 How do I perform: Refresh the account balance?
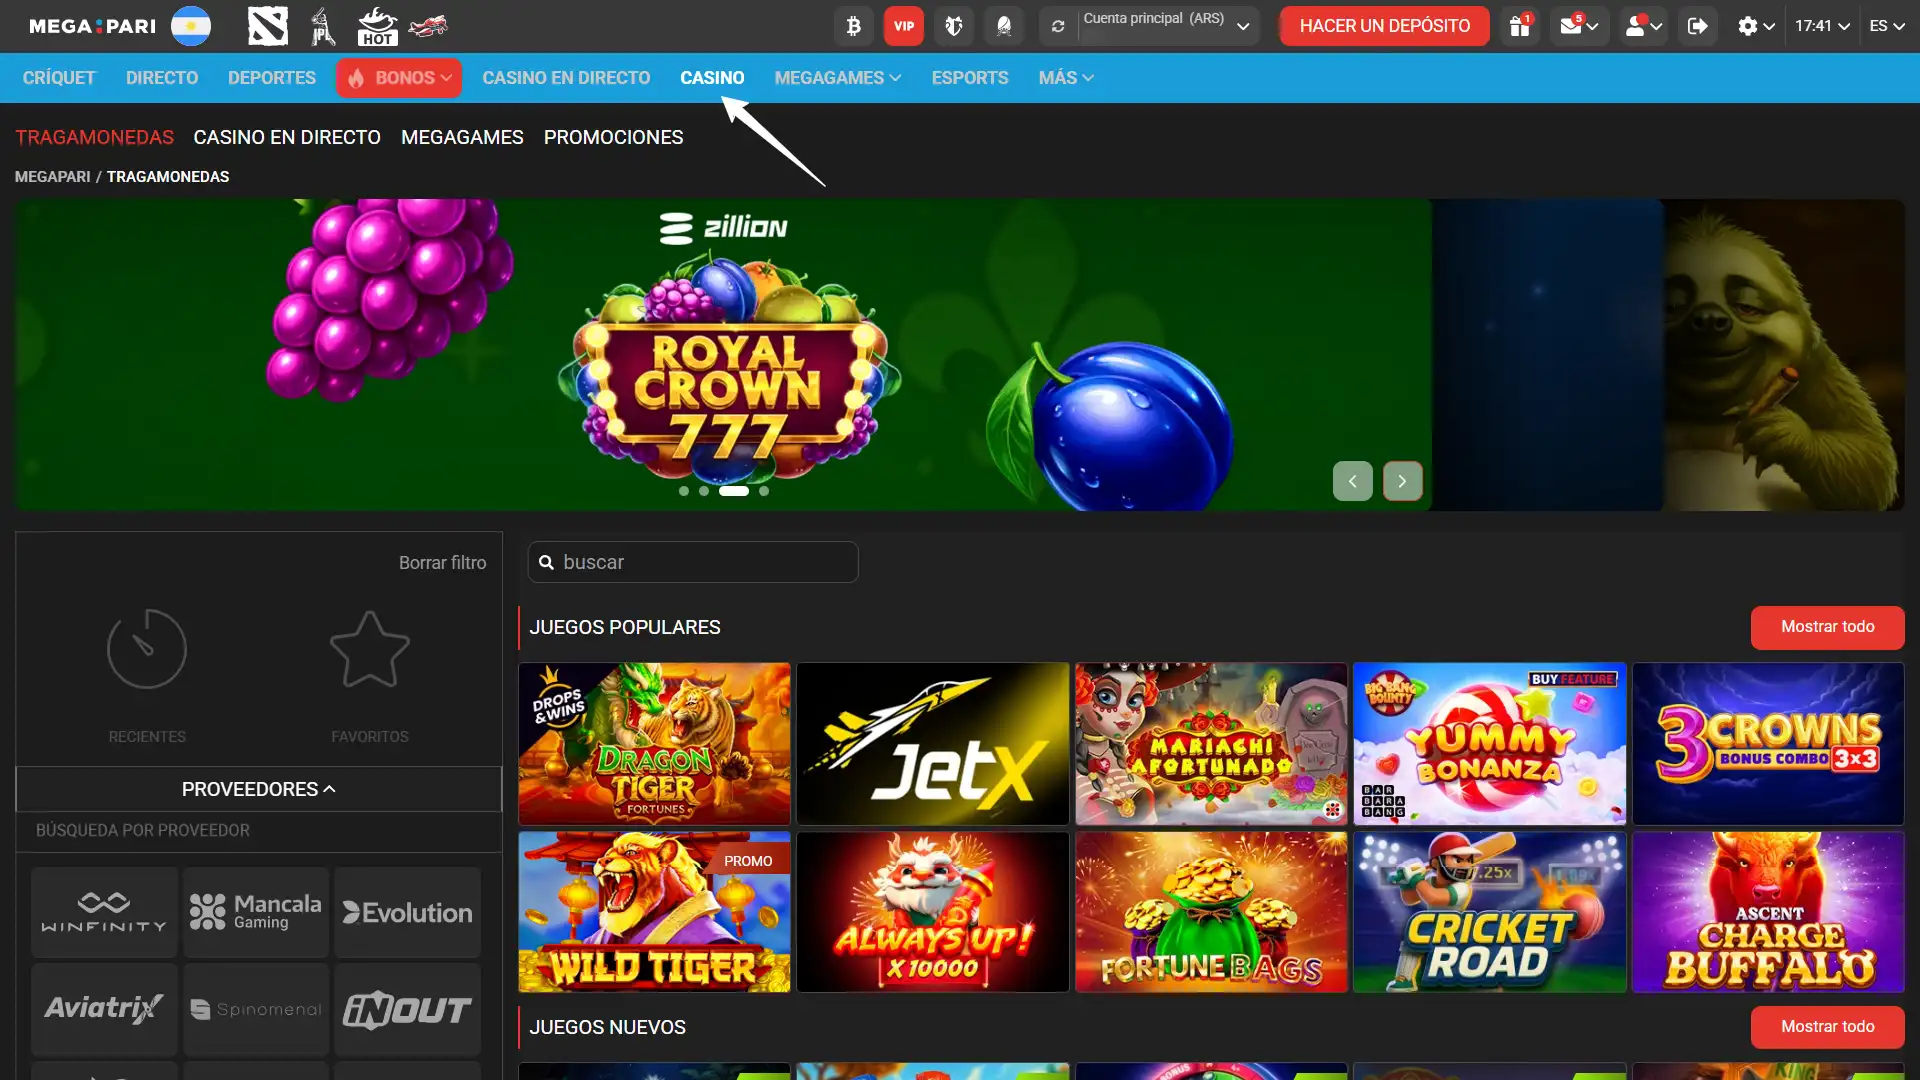pyautogui.click(x=1058, y=26)
